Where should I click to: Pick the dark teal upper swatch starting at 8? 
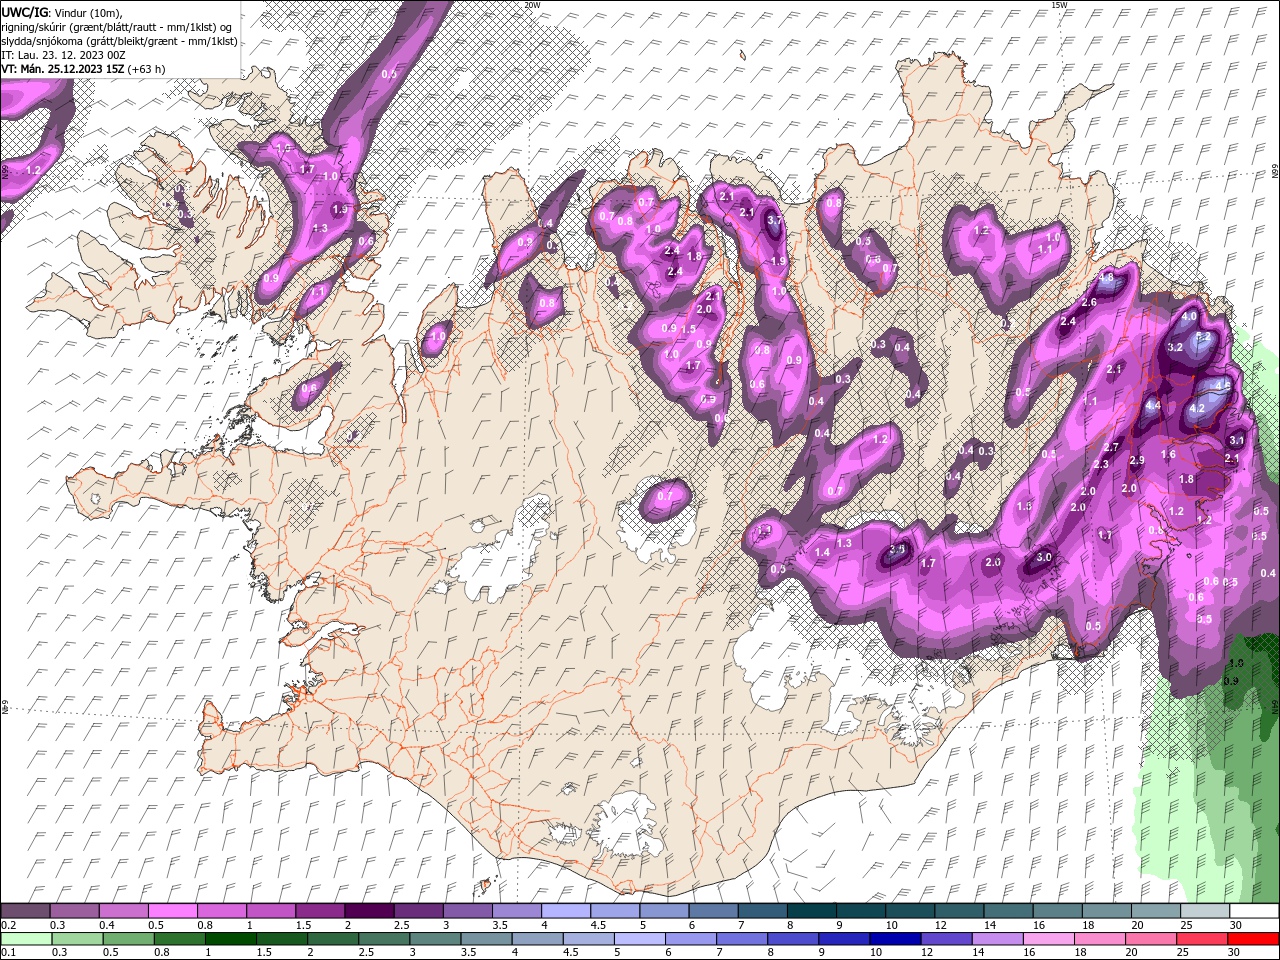pyautogui.click(x=812, y=911)
